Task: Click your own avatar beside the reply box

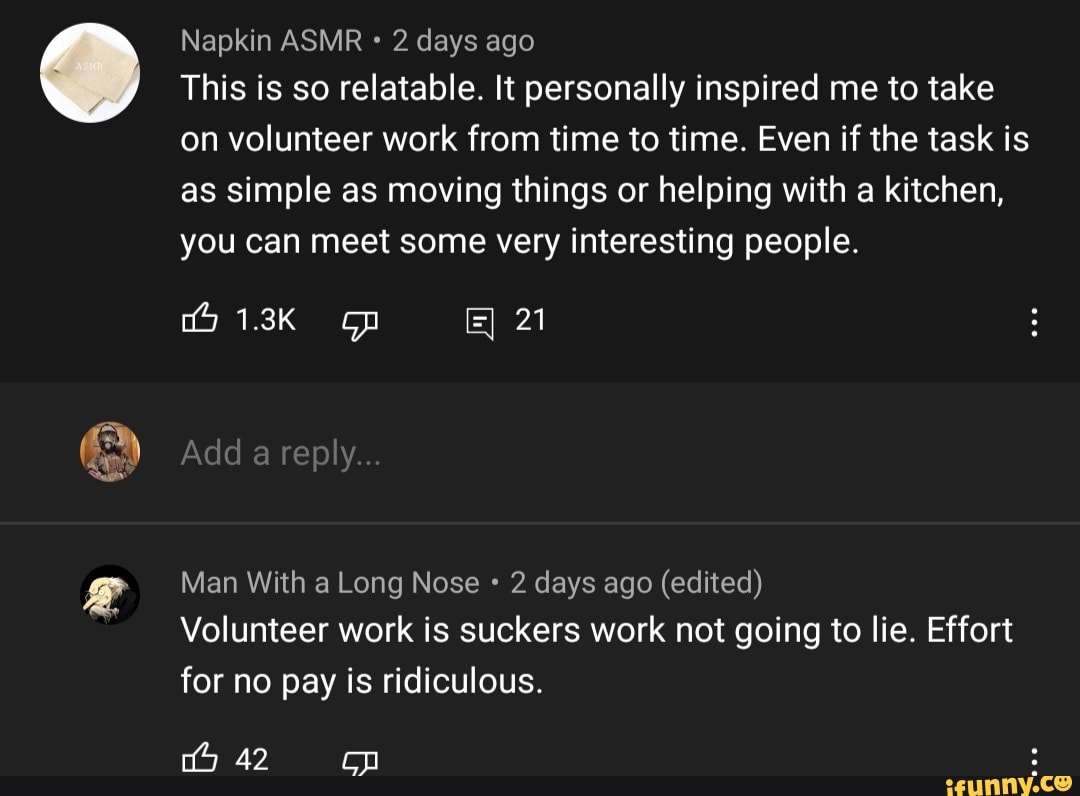Action: point(109,452)
